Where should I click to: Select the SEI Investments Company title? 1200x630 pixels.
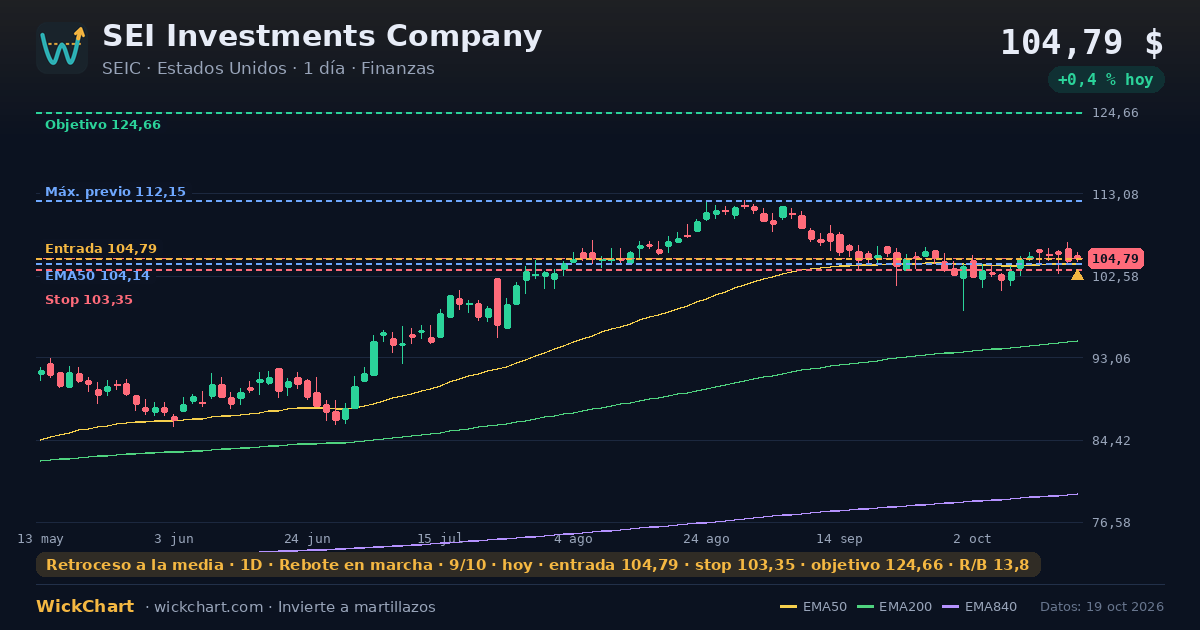[x=322, y=36]
